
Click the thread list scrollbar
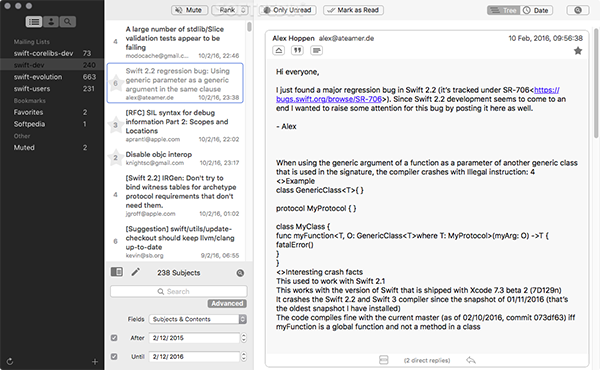(249, 27)
